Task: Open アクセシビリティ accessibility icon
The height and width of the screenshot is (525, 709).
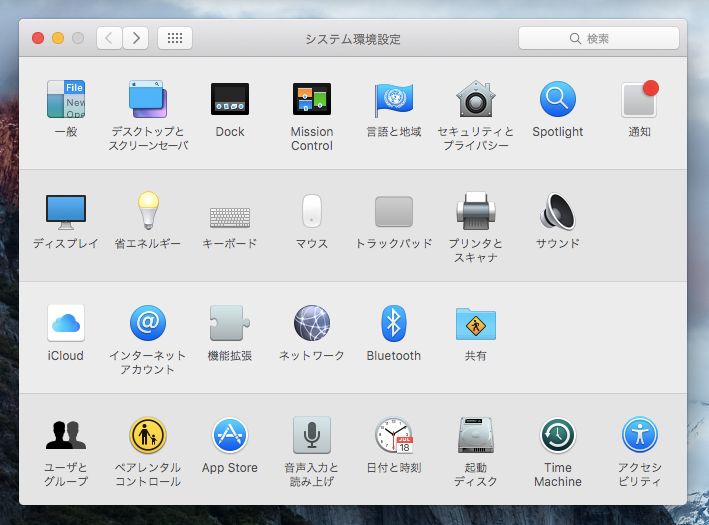Action: point(639,435)
